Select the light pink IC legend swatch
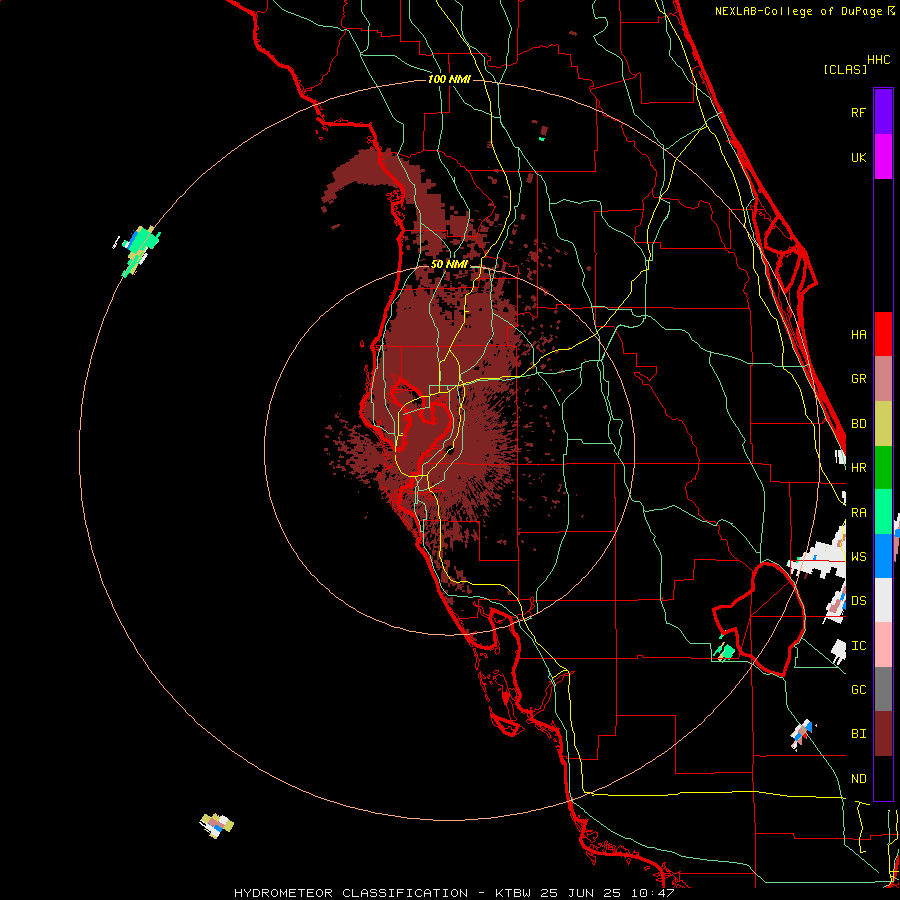This screenshot has width=900, height=900. point(883,645)
